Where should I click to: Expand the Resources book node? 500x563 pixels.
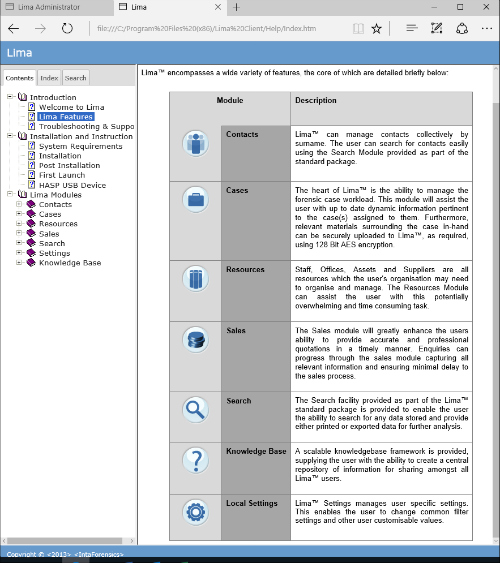(x=19, y=223)
